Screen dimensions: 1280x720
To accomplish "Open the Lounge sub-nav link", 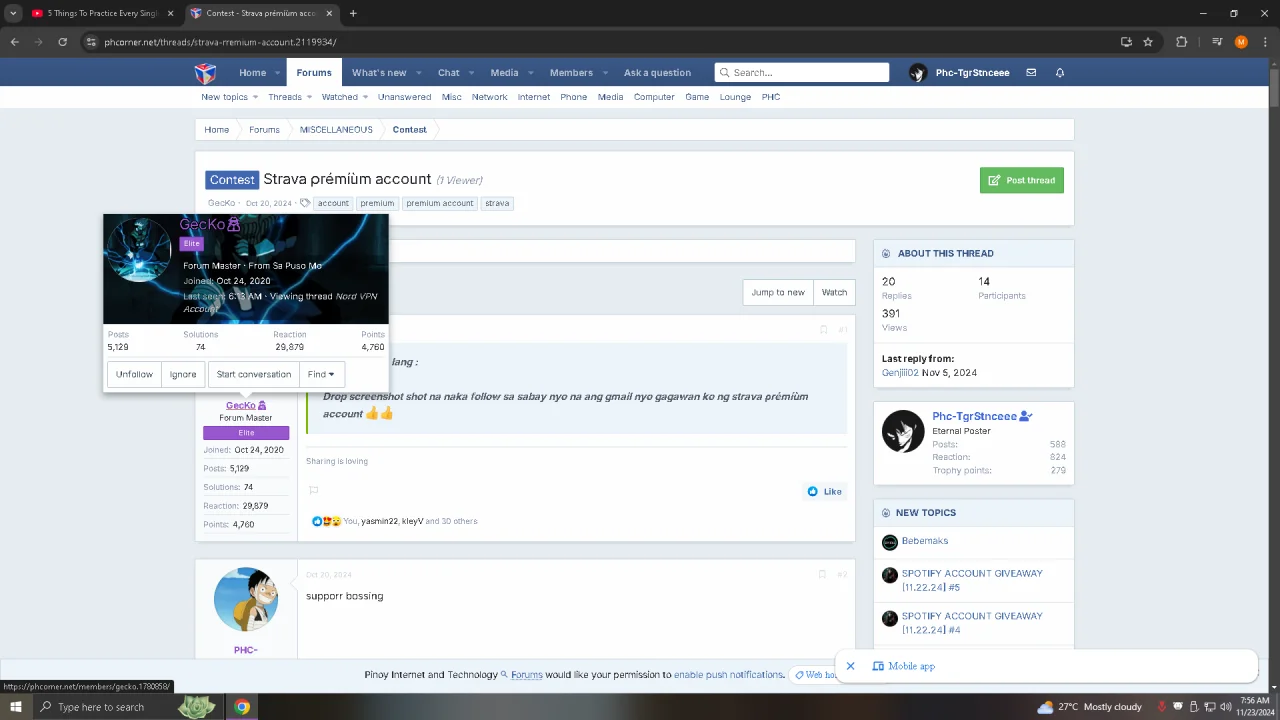I will 735,97.
